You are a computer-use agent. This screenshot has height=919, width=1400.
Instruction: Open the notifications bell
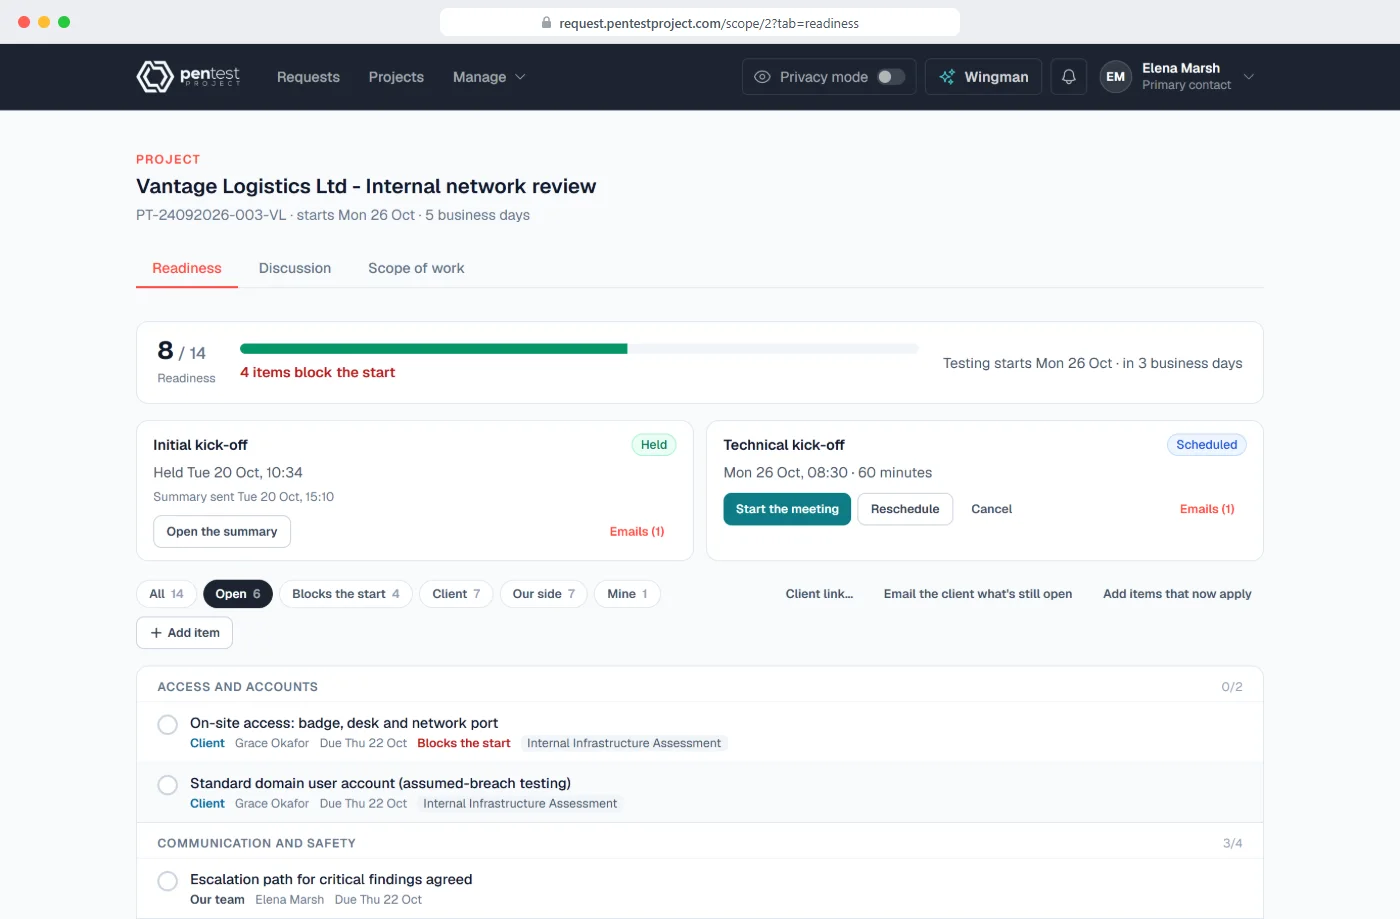click(1069, 77)
